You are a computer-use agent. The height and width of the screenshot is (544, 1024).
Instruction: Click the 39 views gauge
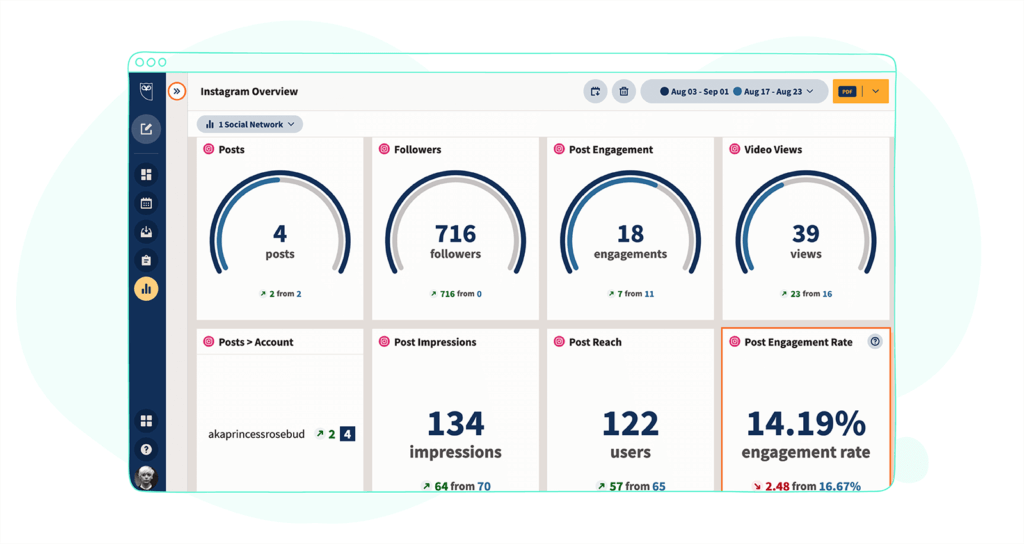[806, 223]
